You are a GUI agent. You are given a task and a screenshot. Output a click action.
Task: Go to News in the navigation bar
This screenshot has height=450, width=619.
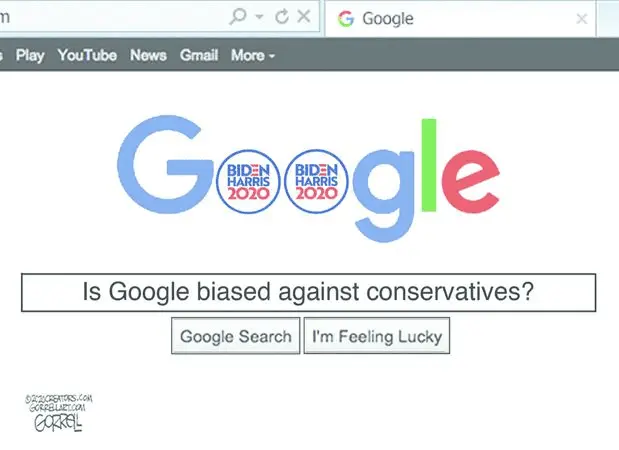click(x=148, y=55)
